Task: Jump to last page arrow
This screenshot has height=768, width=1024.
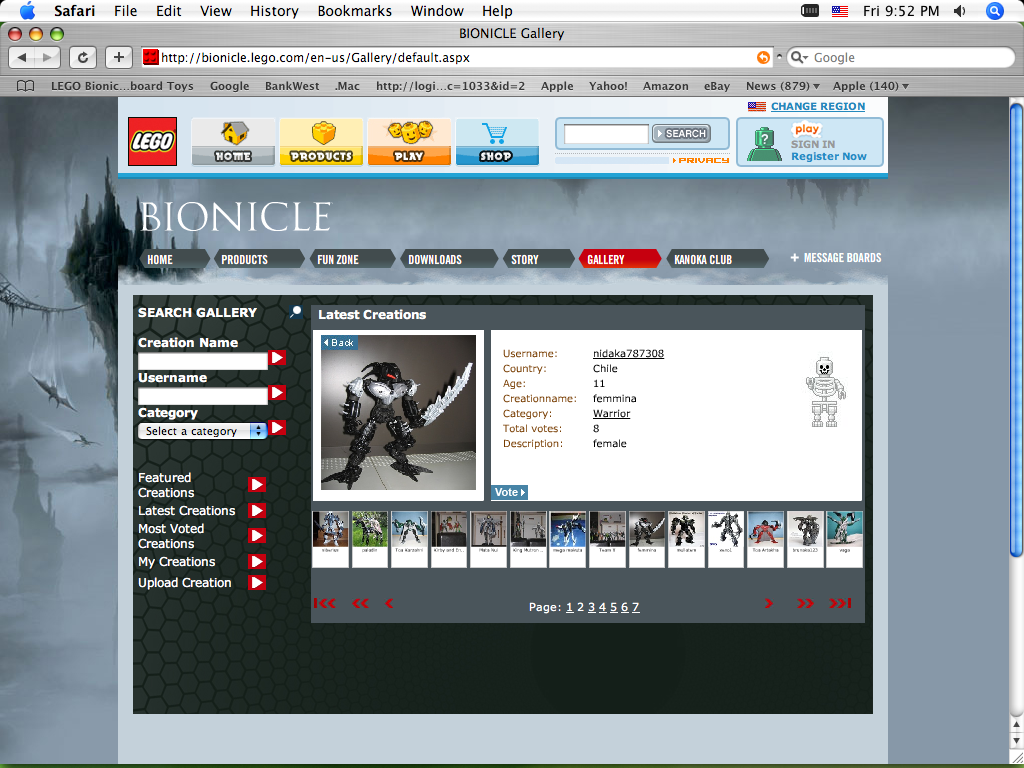Action: point(840,603)
